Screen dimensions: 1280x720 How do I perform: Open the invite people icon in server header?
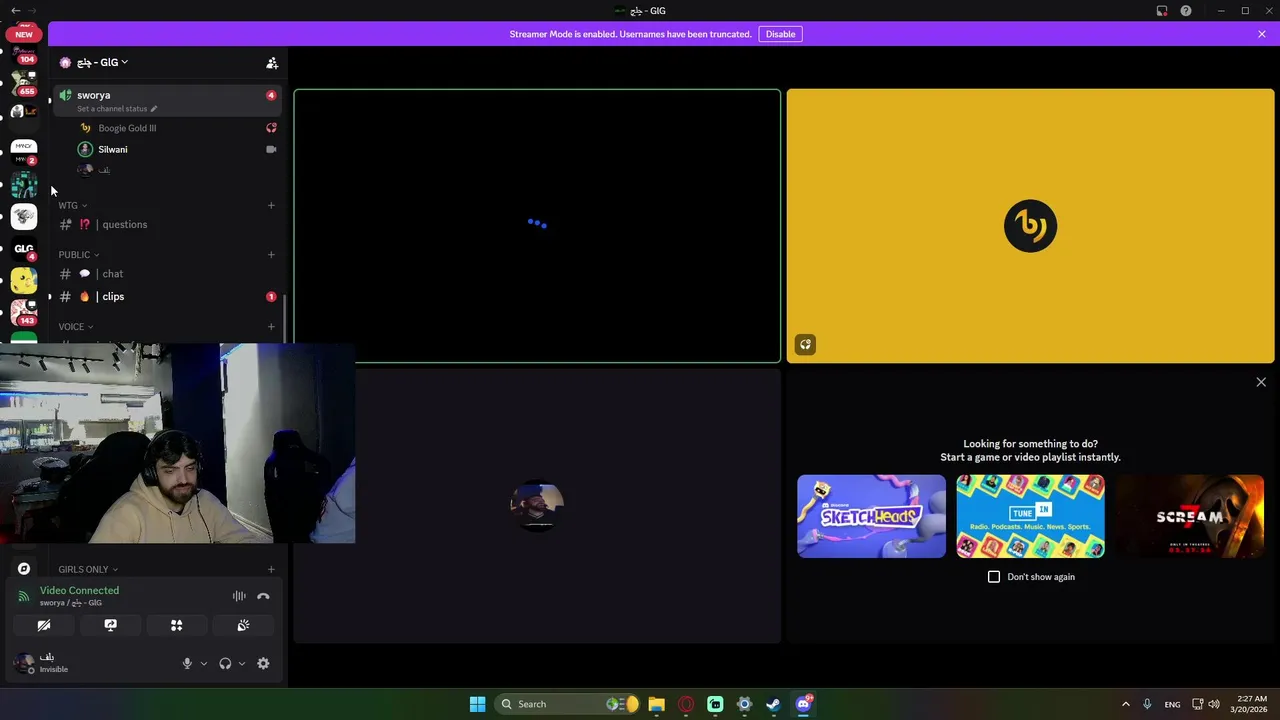[x=272, y=63]
